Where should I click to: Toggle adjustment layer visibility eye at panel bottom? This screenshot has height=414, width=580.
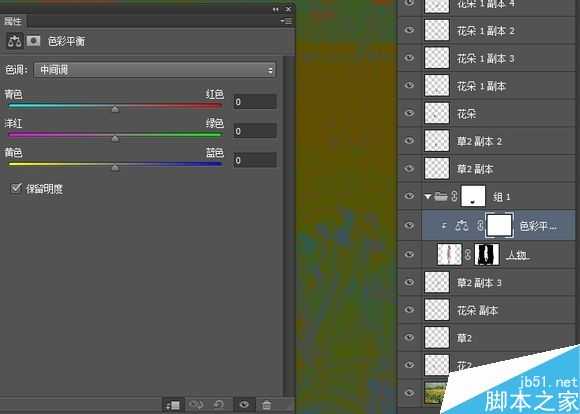245,404
